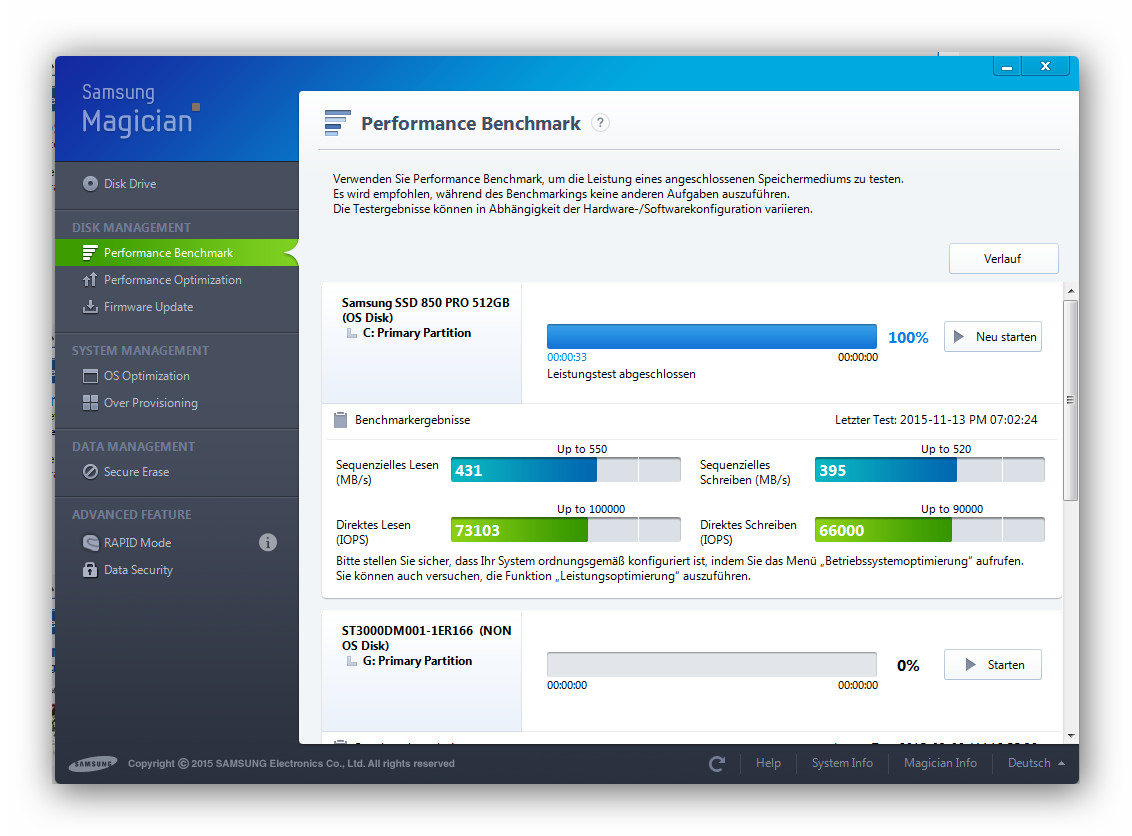The image size is (1132, 836).
Task: Close the Magician window
Action: 1045,66
